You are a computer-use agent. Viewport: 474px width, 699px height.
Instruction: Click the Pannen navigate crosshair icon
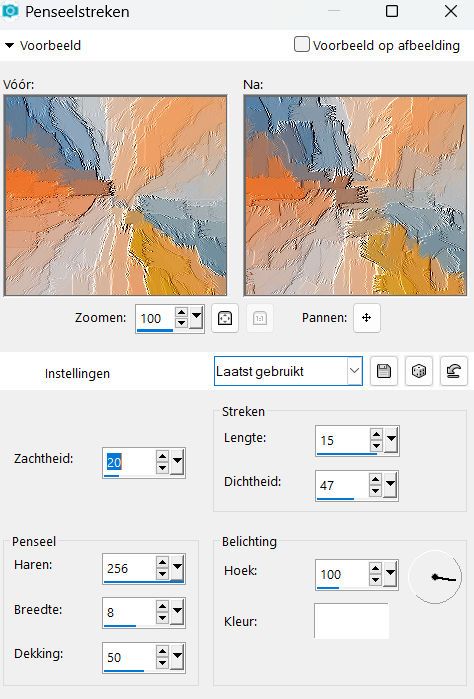coord(367,318)
